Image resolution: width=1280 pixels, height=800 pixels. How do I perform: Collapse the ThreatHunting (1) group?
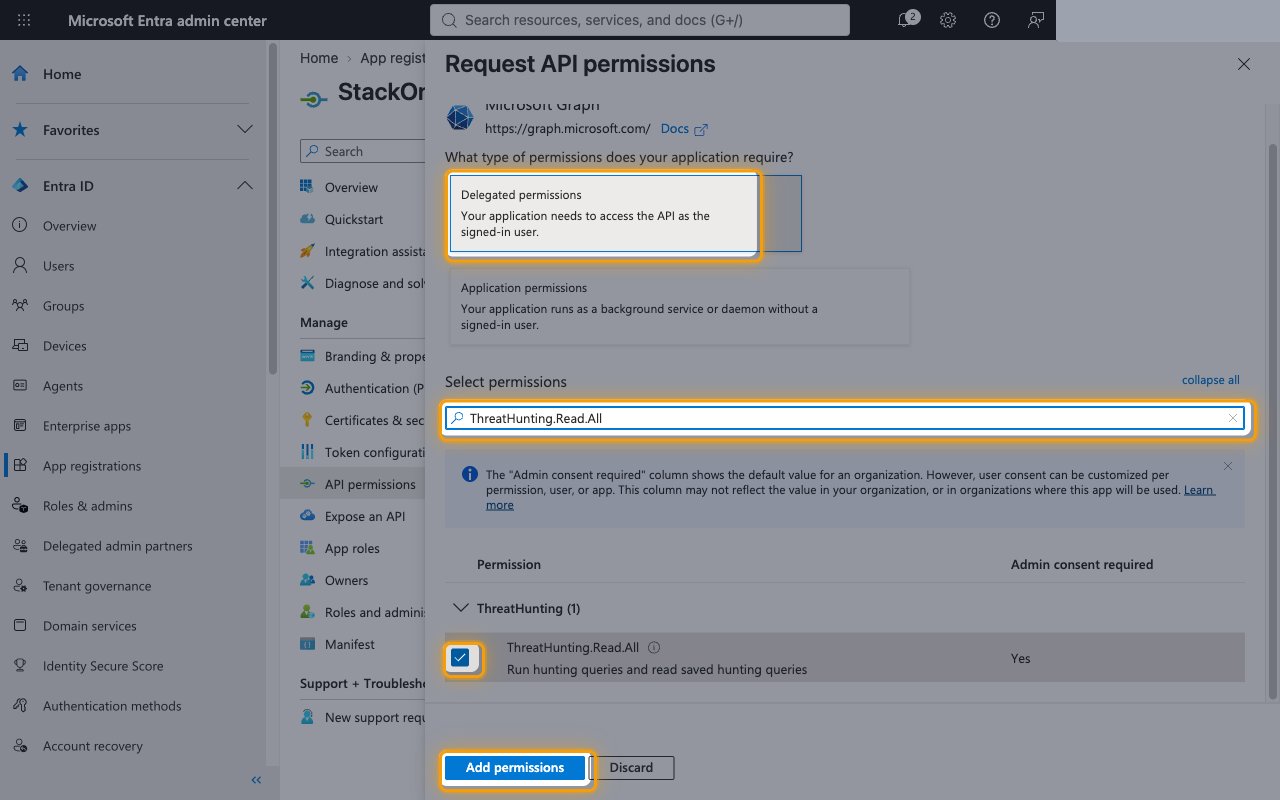pos(460,608)
